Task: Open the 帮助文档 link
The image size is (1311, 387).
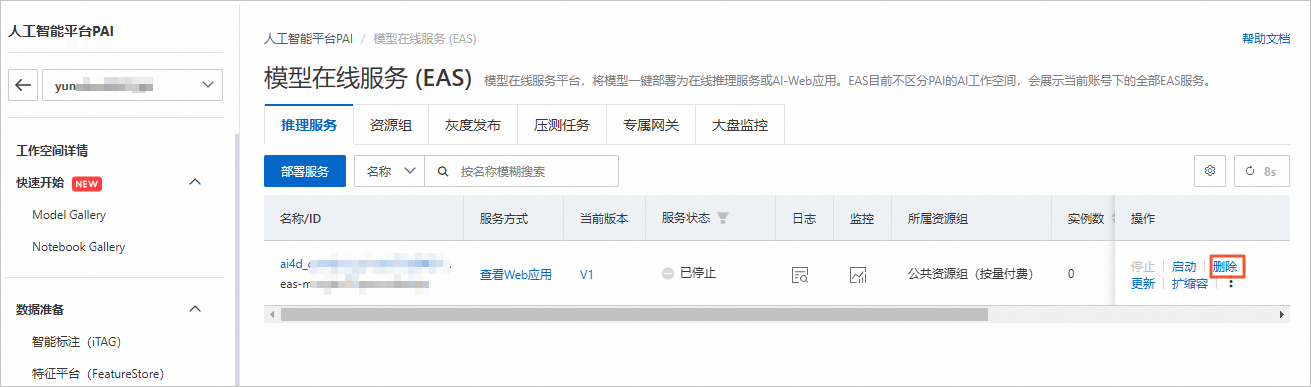Action: pyautogui.click(x=1265, y=39)
